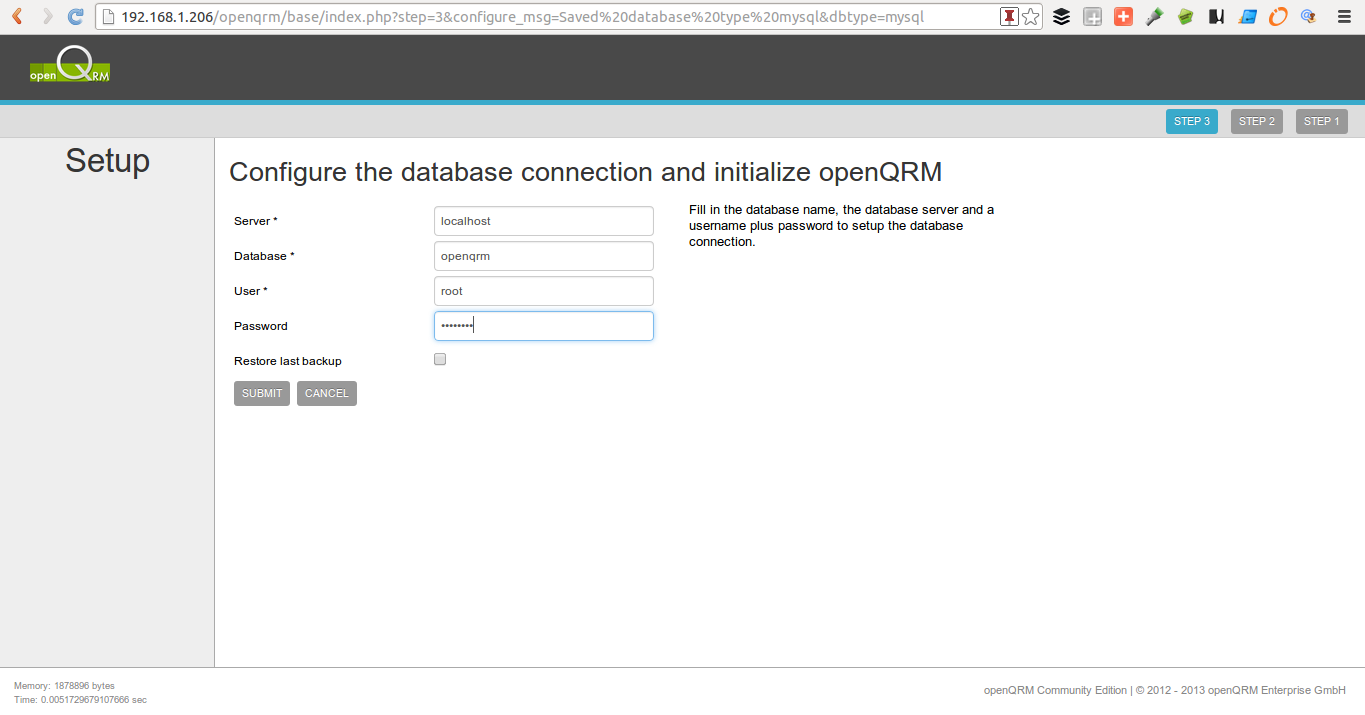Navigate back using the browser back arrow
The image size is (1365, 715).
15,16
